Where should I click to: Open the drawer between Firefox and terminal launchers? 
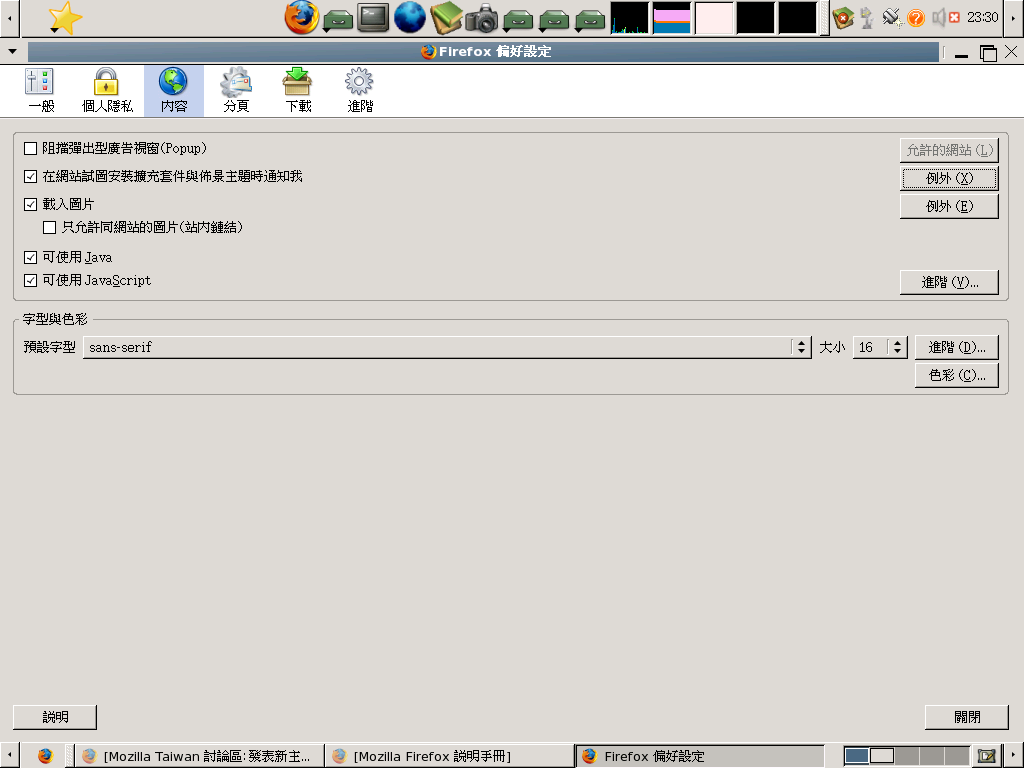(x=338, y=19)
